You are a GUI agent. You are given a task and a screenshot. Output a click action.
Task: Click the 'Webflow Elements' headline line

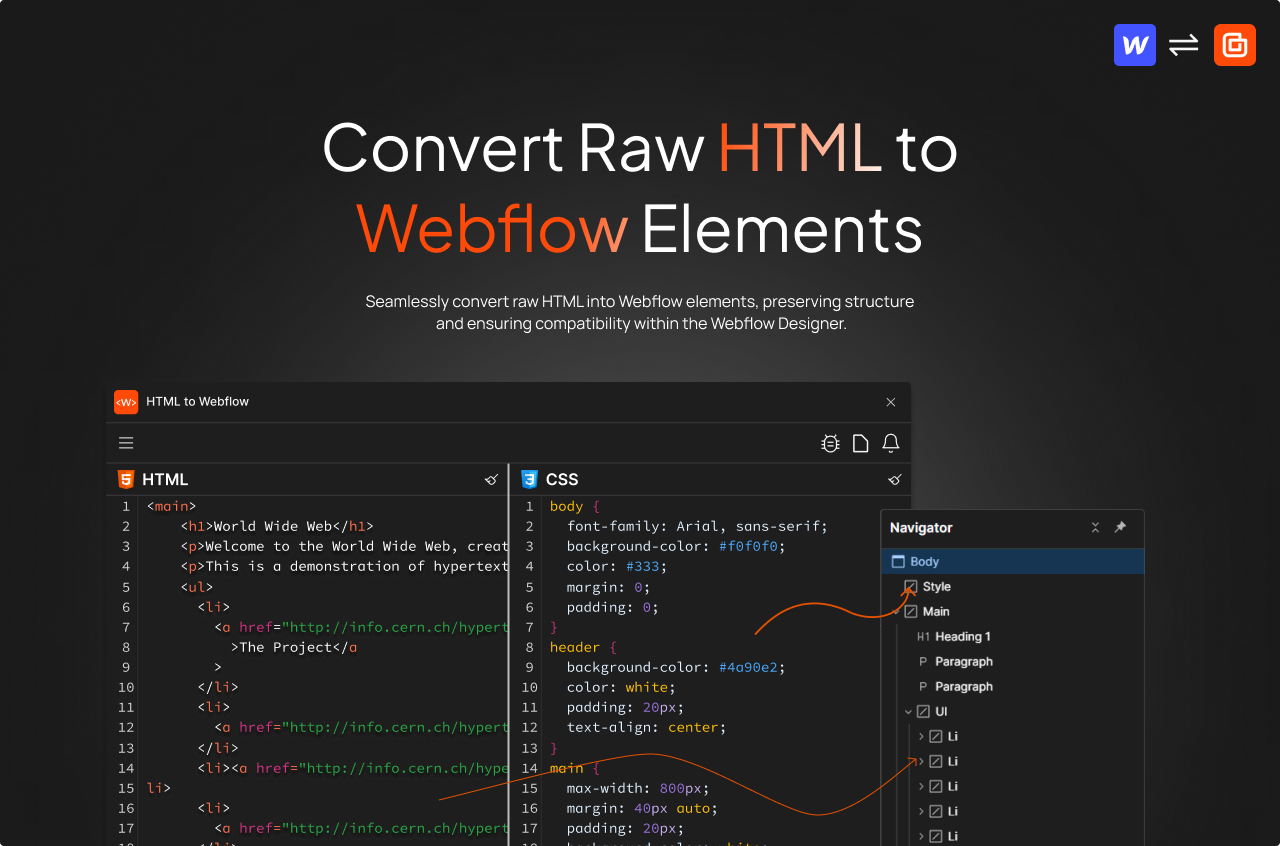click(640, 228)
